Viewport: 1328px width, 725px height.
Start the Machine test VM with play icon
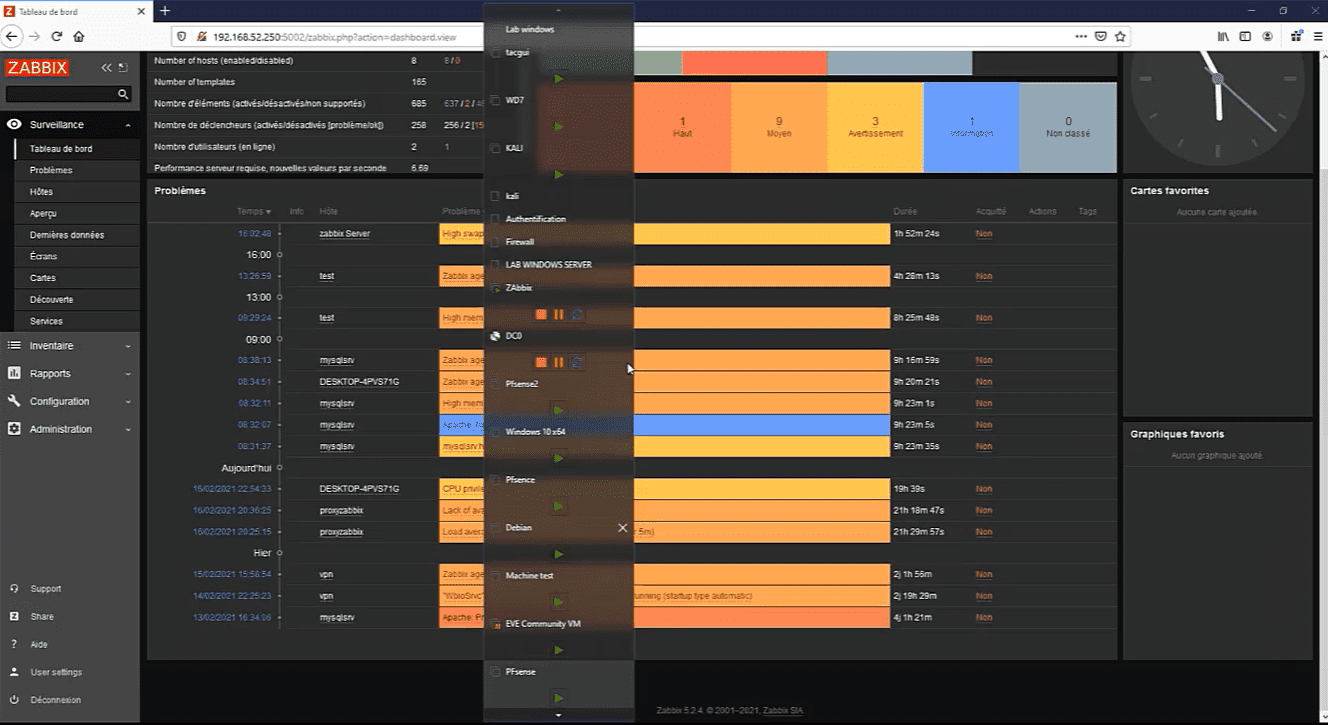(558, 602)
